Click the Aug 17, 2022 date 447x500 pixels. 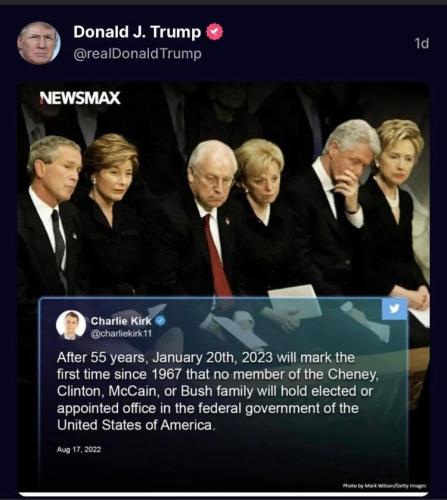pyautogui.click(x=79, y=449)
